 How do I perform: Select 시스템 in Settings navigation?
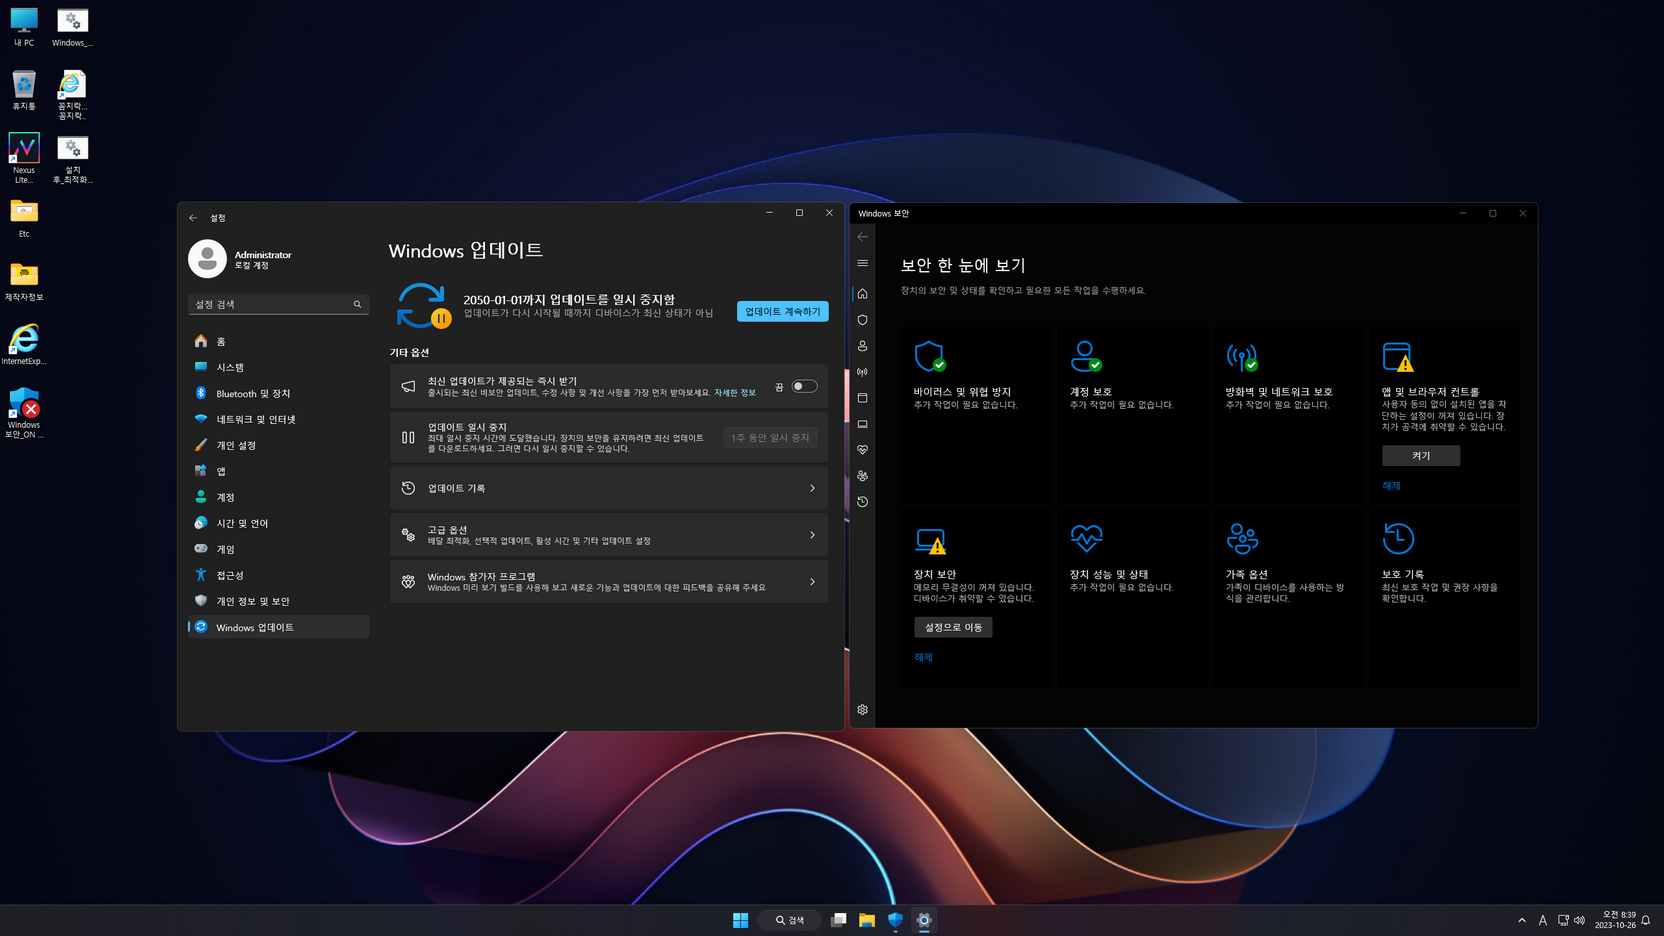click(x=278, y=367)
